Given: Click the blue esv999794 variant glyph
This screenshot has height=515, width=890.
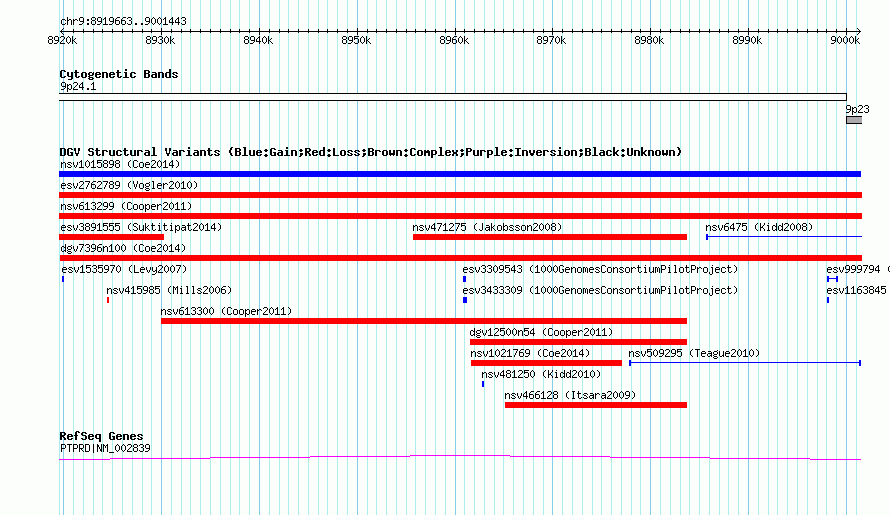Looking at the screenshot, I should pos(832,279).
